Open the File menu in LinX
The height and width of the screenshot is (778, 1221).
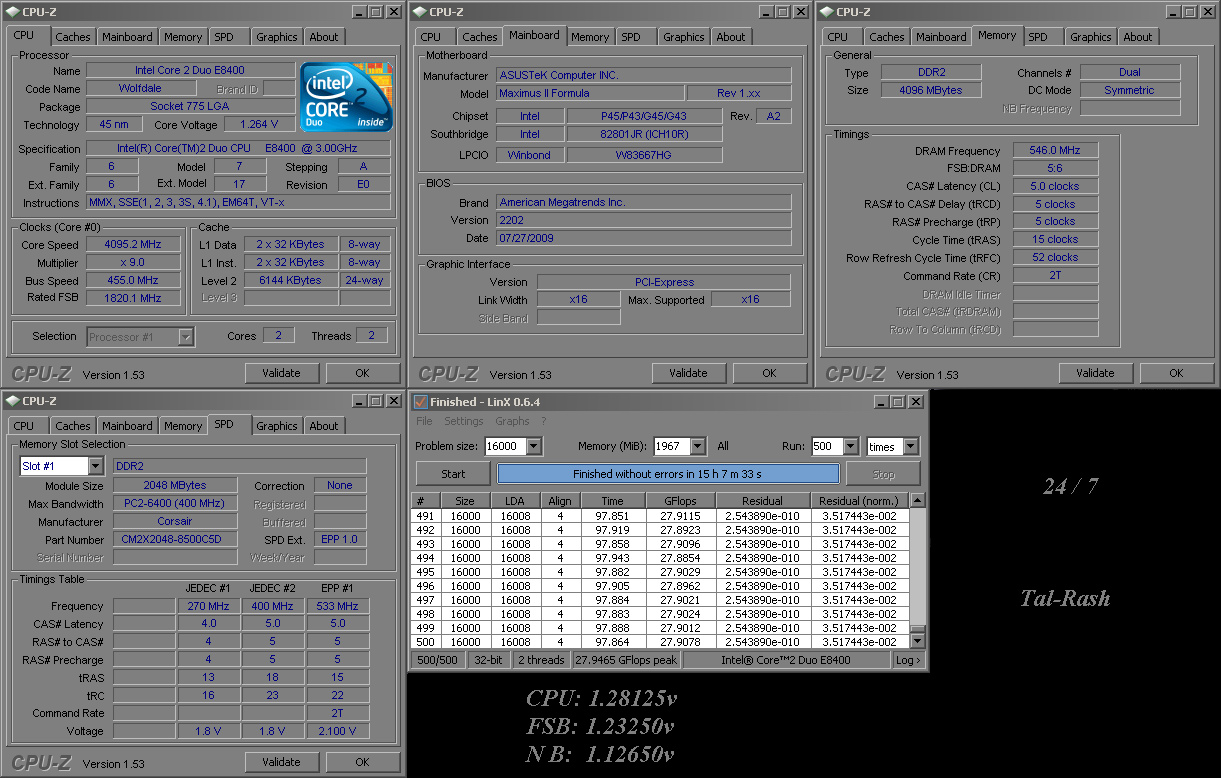[424, 421]
